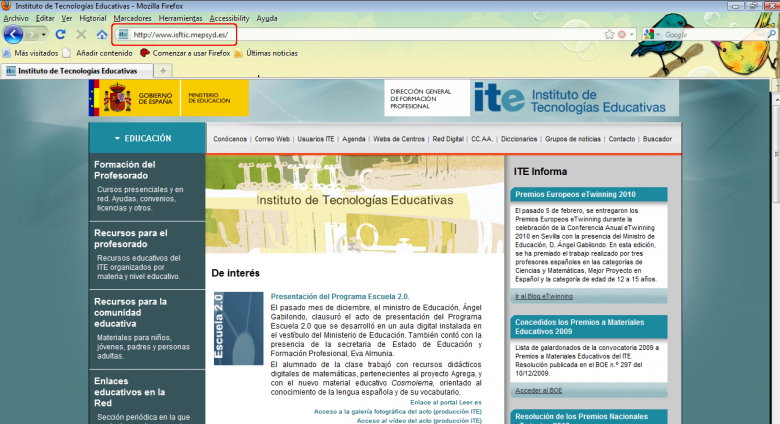The width and height of the screenshot is (780, 424).
Task: Follow Enlace al portal Leer.es
Action: click(446, 402)
